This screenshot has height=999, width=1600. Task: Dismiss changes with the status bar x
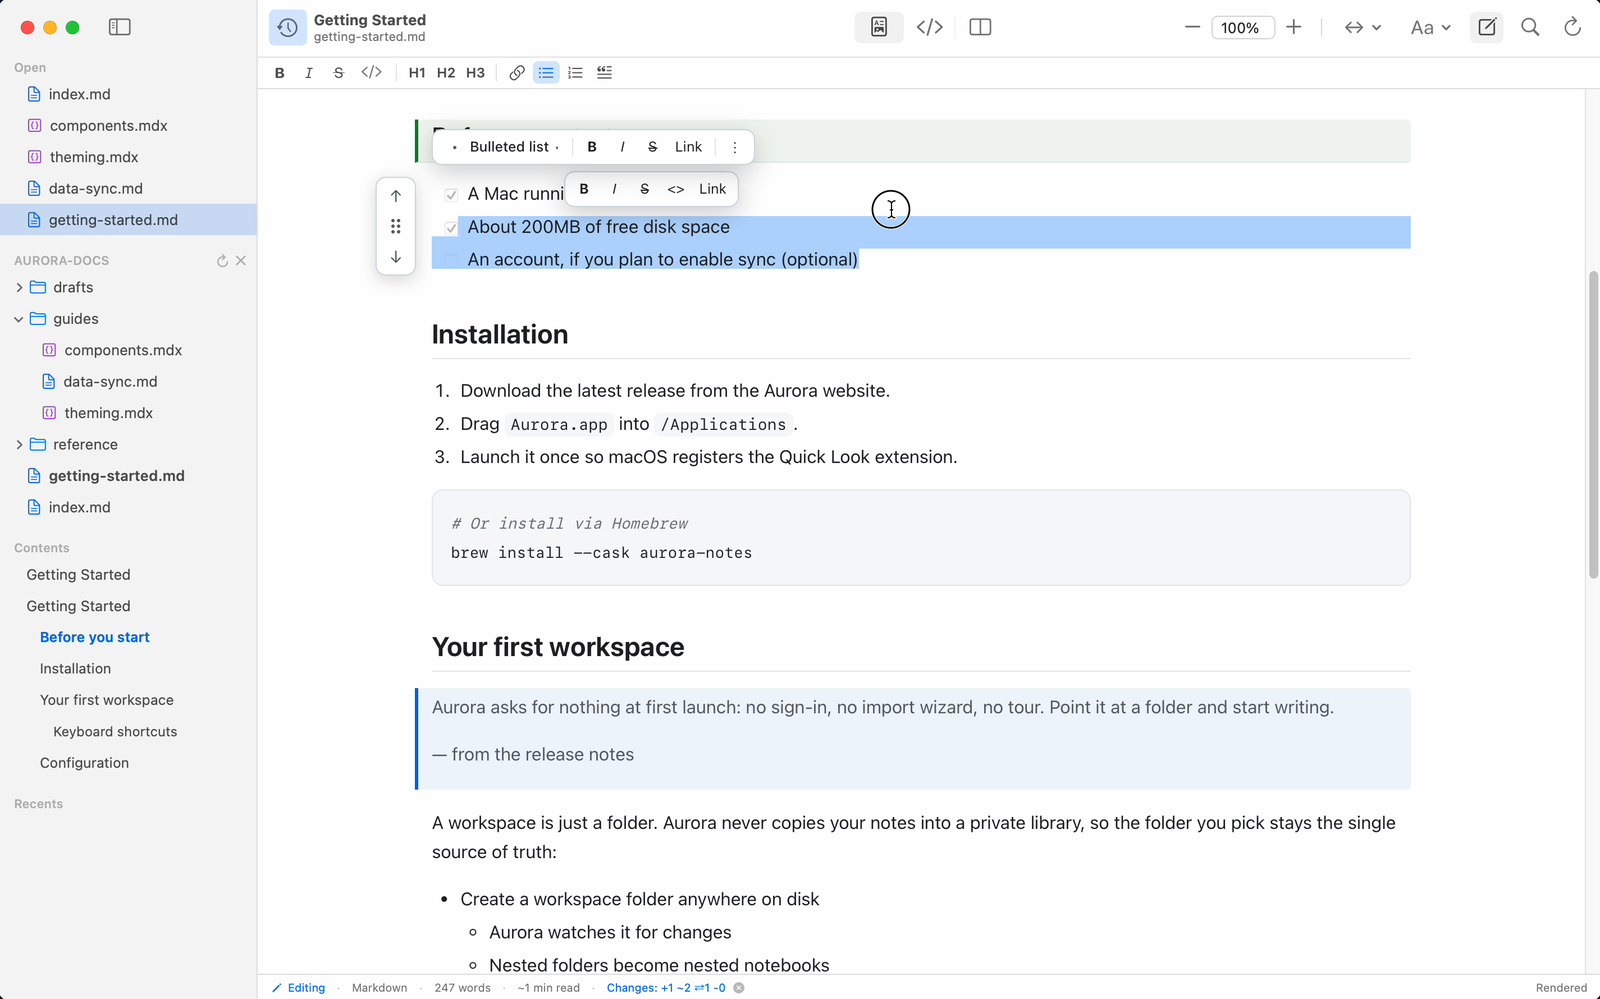point(739,988)
